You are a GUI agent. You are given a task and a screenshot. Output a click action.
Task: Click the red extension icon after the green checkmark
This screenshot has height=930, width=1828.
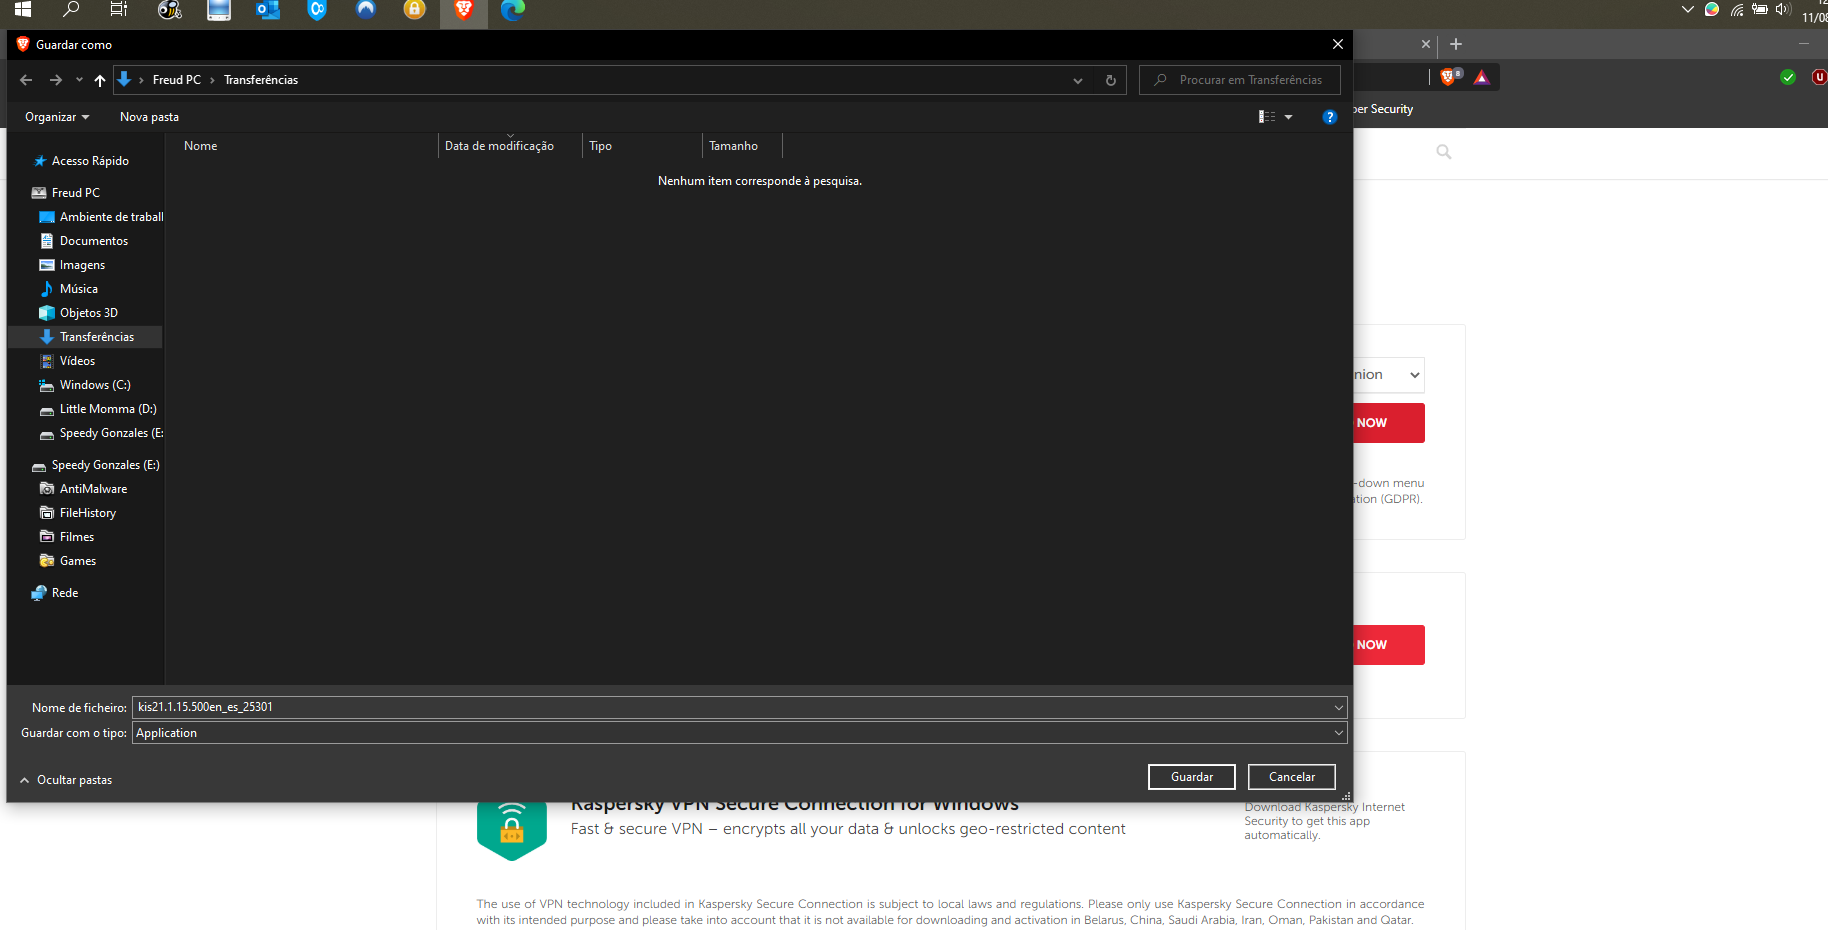click(x=1819, y=77)
